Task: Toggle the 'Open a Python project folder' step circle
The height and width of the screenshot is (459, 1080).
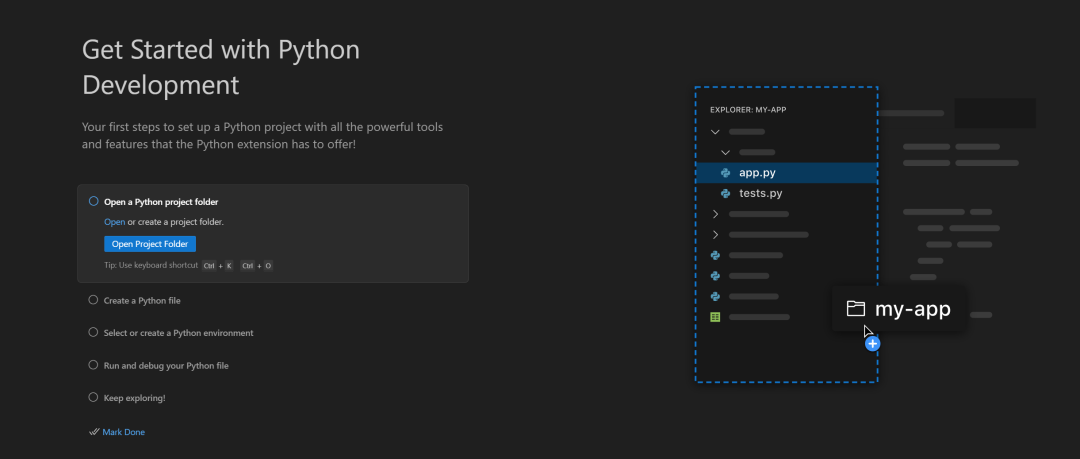Action: pyautogui.click(x=94, y=201)
